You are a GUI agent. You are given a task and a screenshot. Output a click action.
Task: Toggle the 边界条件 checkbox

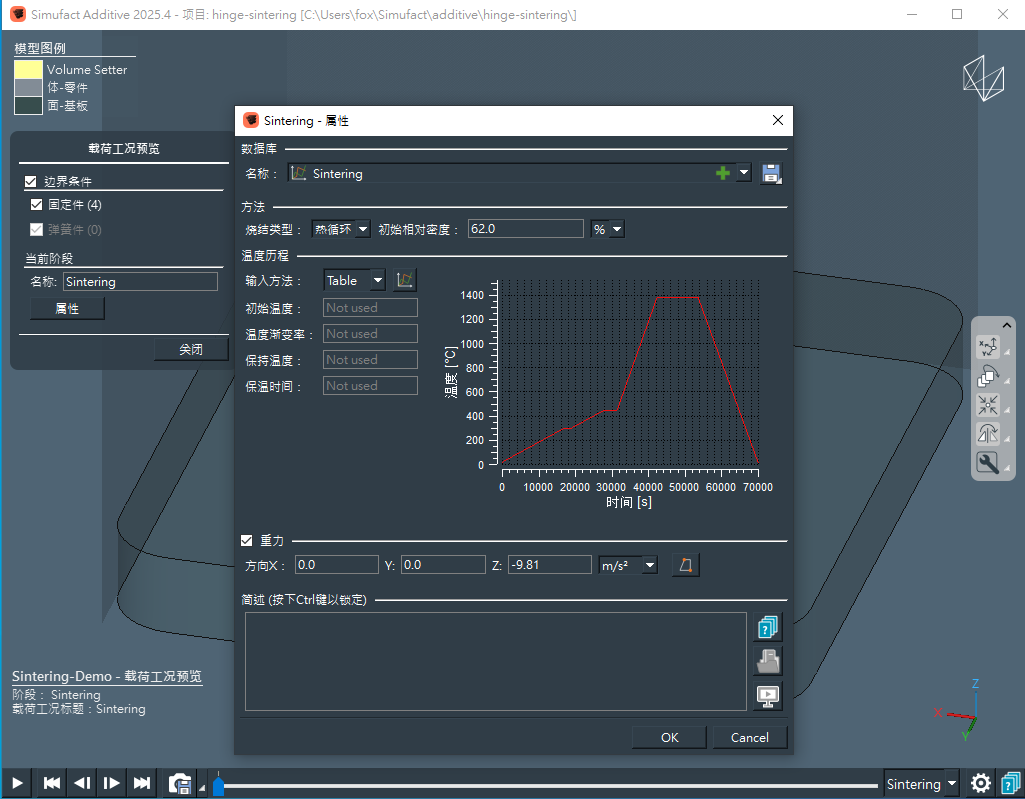31,182
